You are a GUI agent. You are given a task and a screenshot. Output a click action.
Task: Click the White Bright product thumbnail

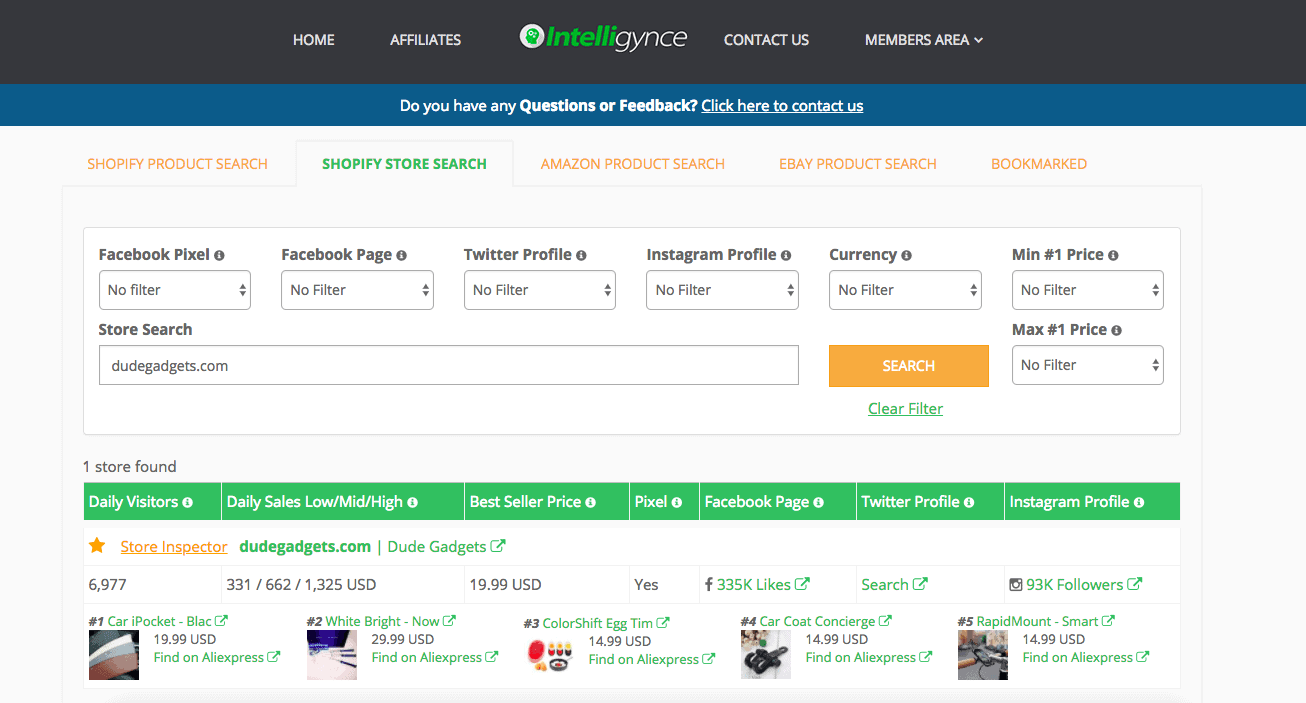332,655
